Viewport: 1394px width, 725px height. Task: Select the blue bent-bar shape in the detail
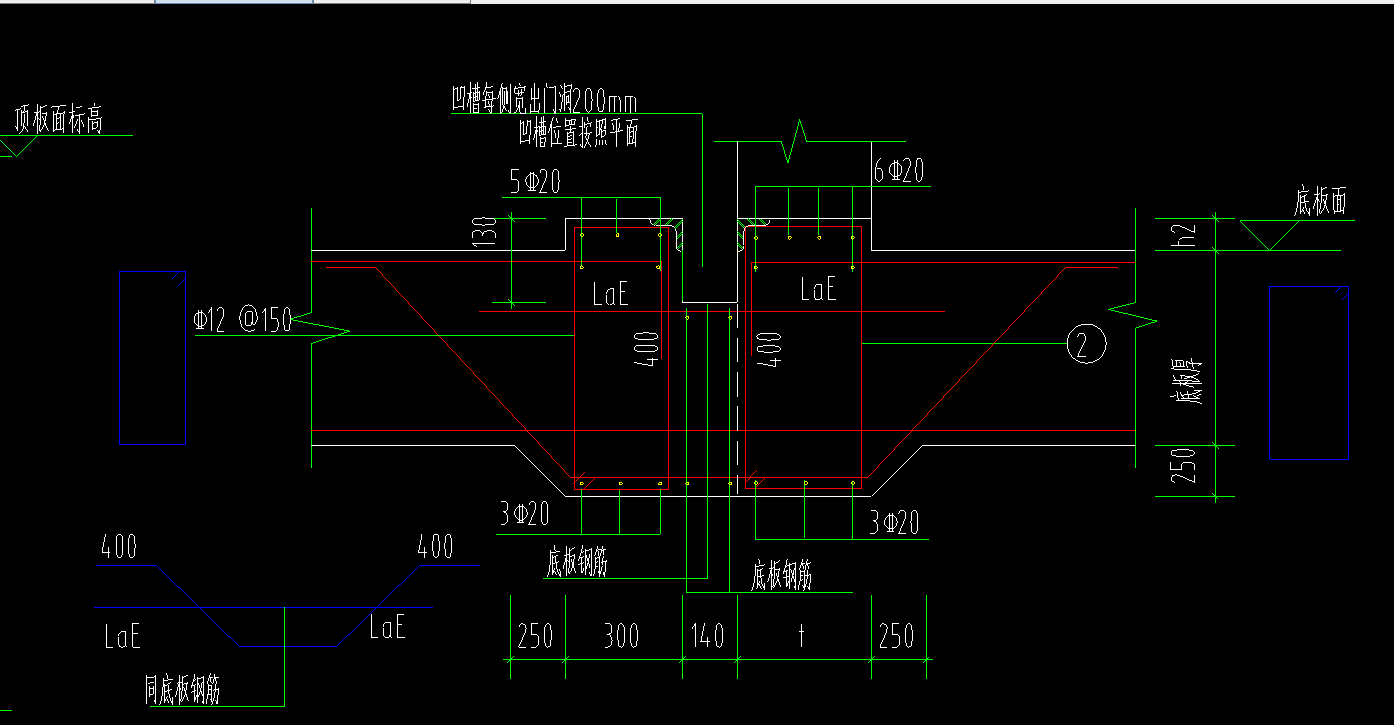289,607
